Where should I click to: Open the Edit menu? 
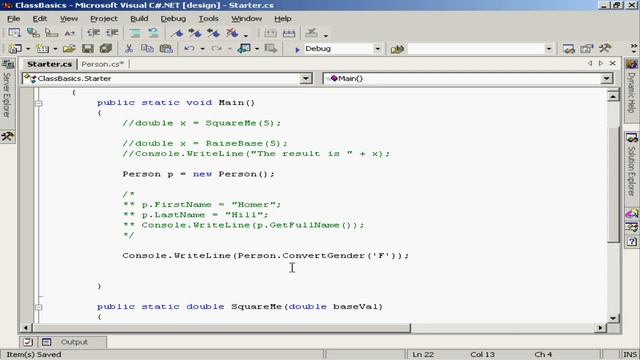tap(40, 18)
